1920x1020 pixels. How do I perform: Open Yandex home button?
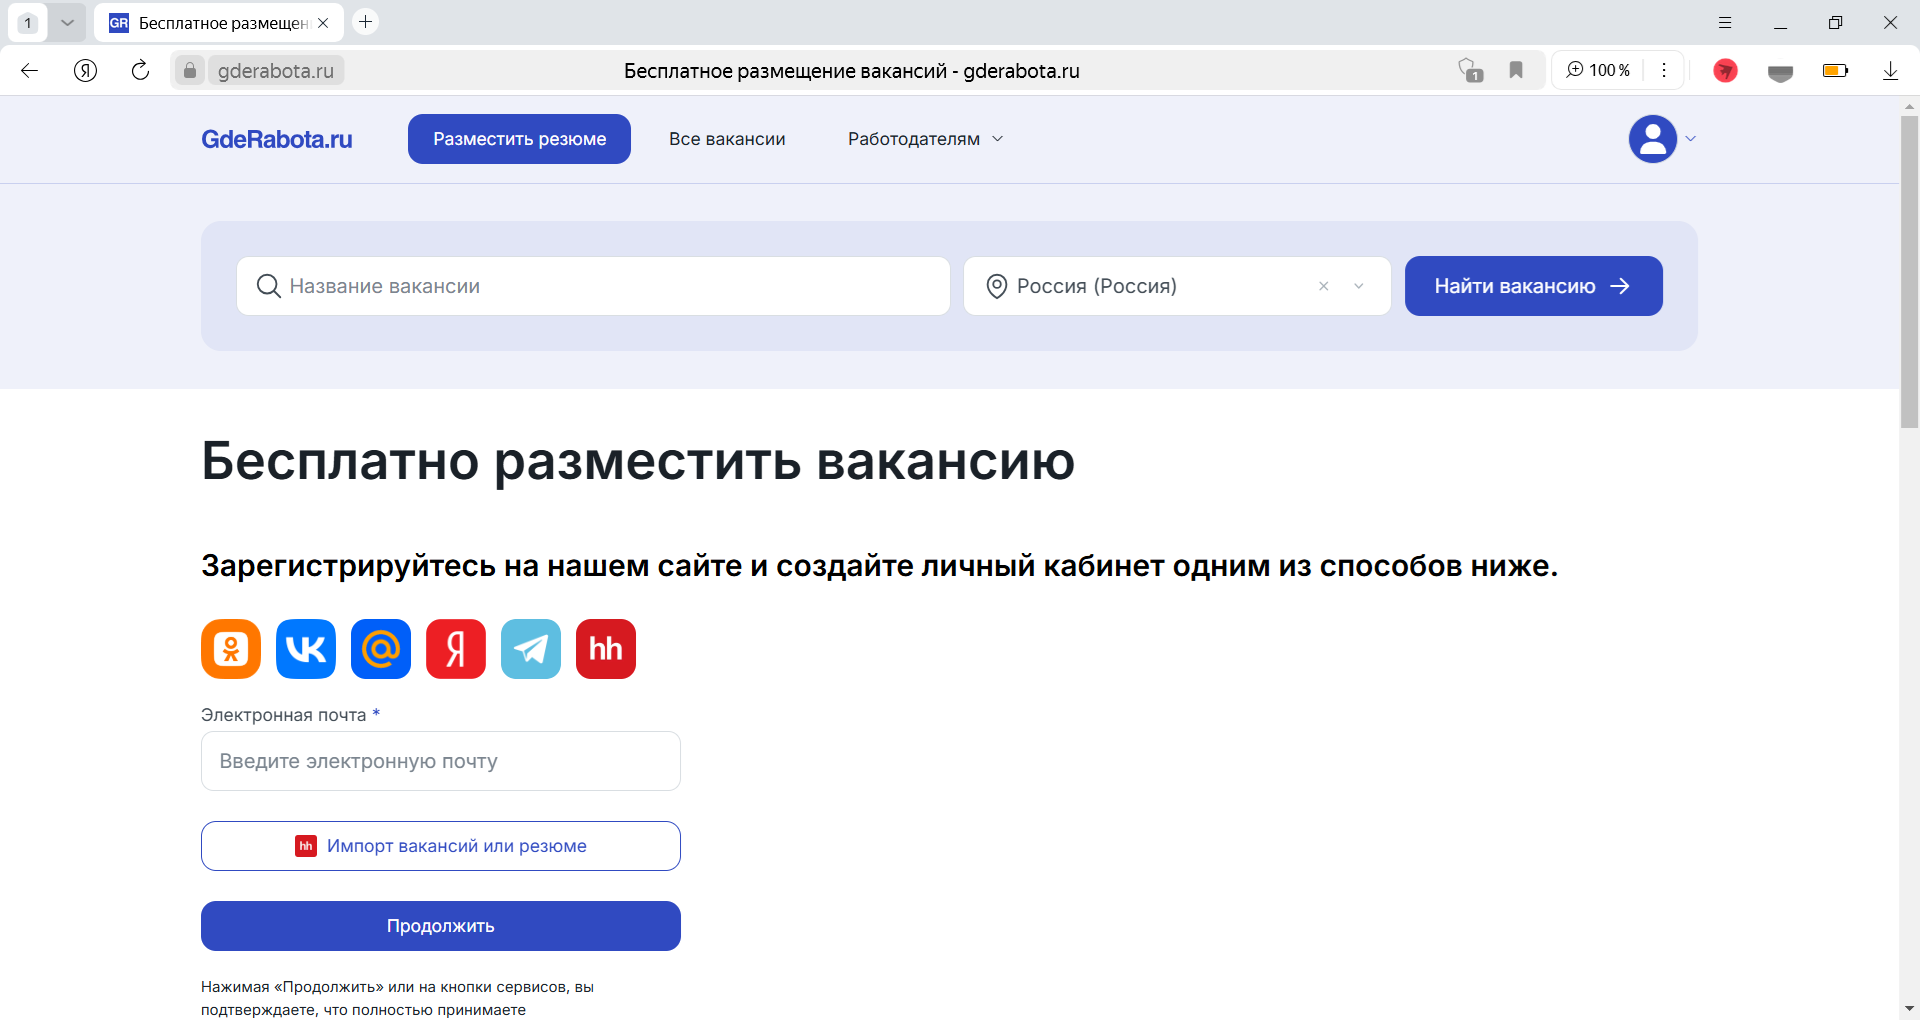[x=86, y=70]
